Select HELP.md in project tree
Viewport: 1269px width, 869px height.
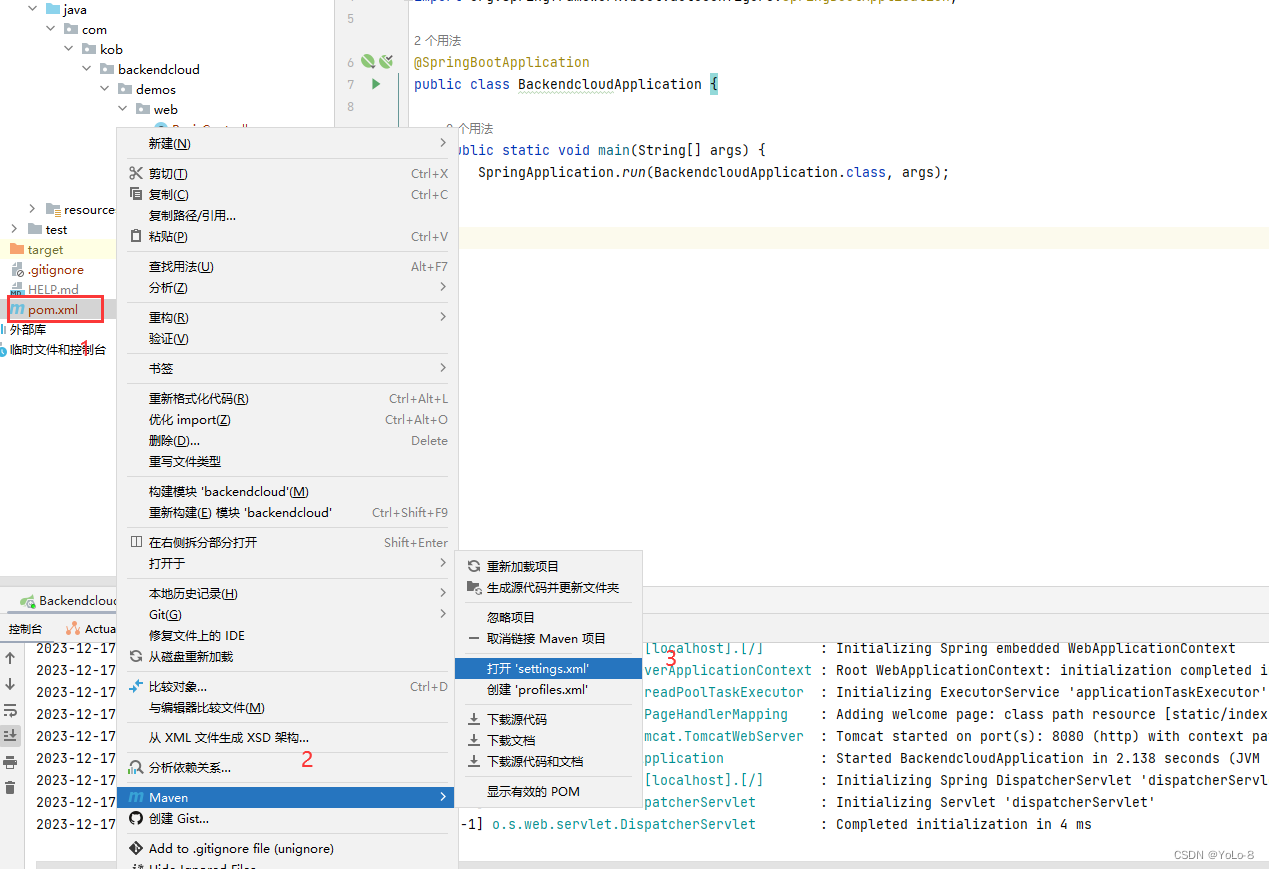53,289
